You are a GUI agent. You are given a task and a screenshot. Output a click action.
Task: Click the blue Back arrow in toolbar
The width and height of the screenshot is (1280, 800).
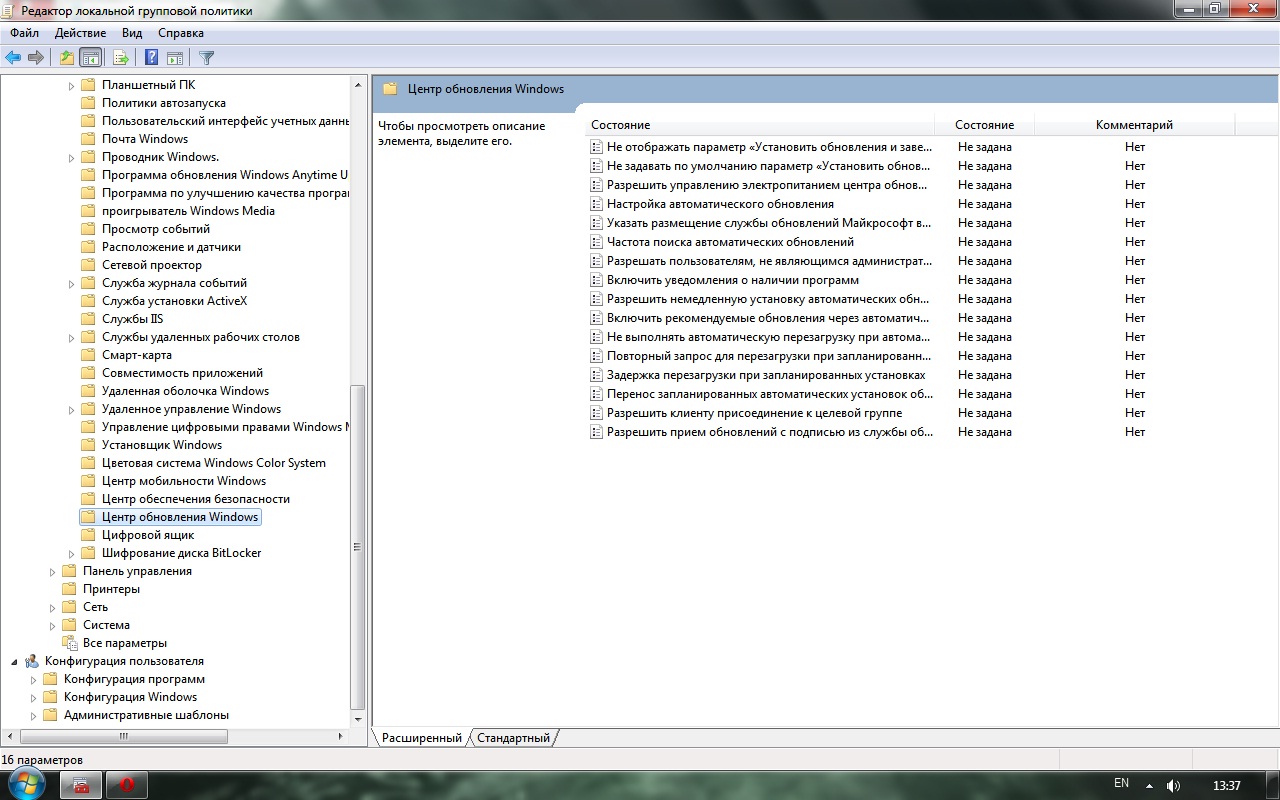pyautogui.click(x=13, y=58)
